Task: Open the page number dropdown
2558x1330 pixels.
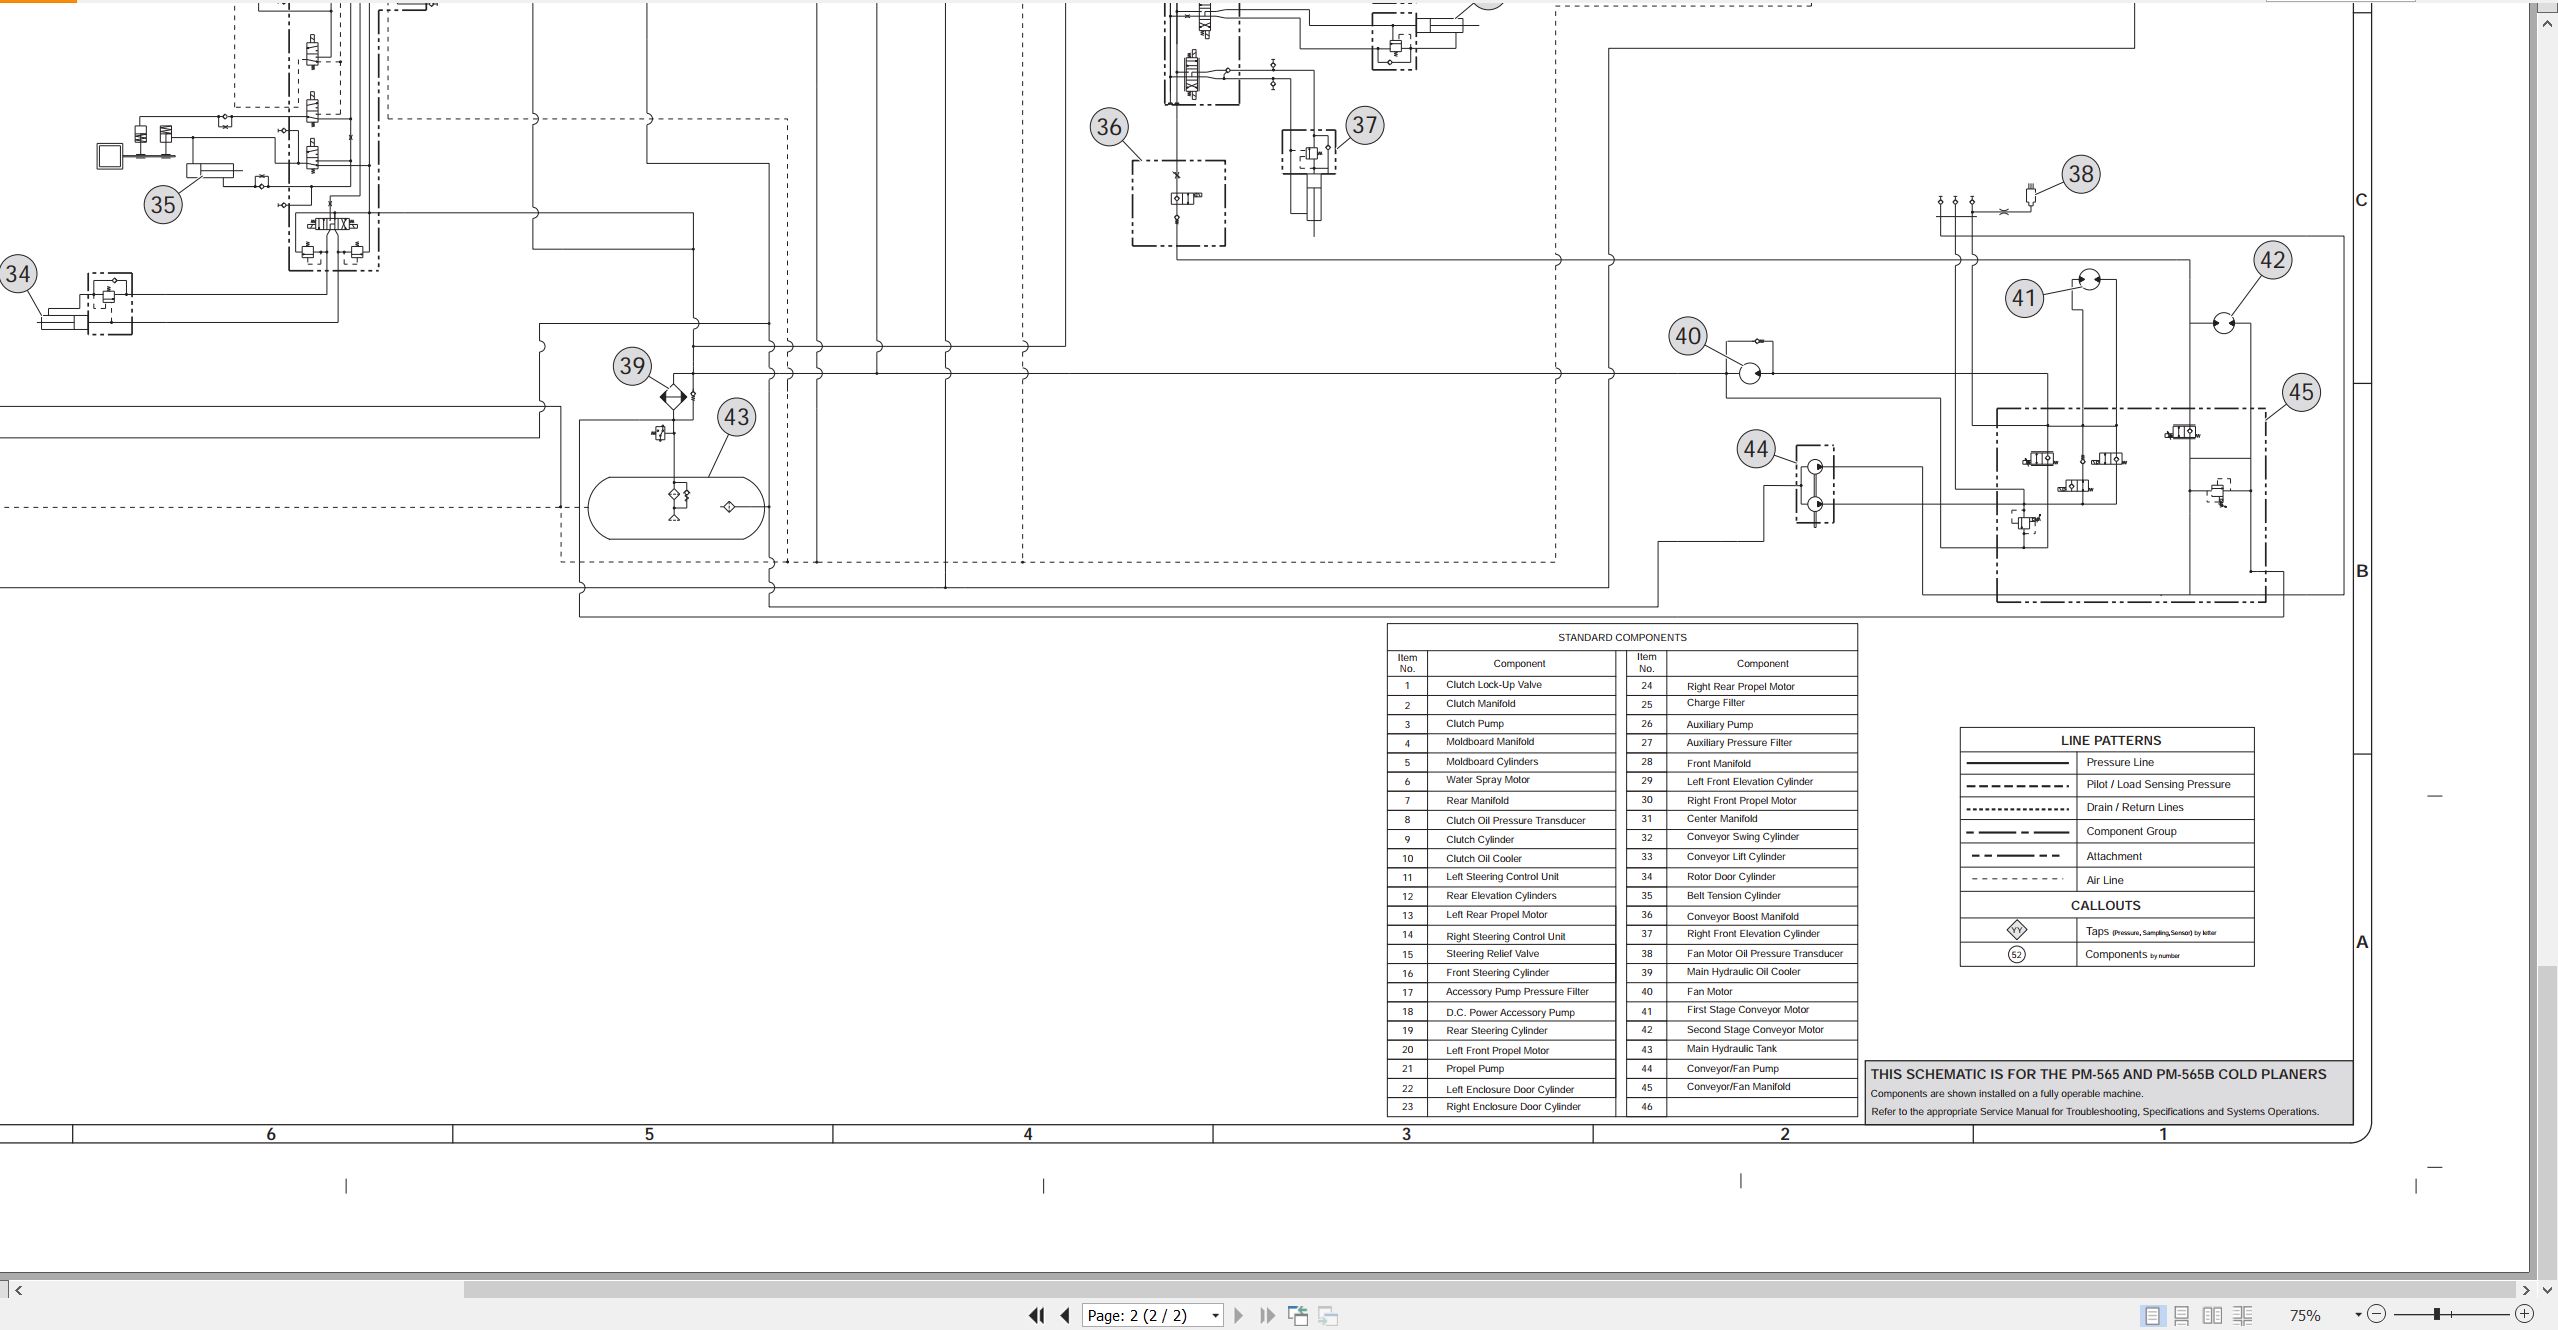Action: tap(1215, 1316)
